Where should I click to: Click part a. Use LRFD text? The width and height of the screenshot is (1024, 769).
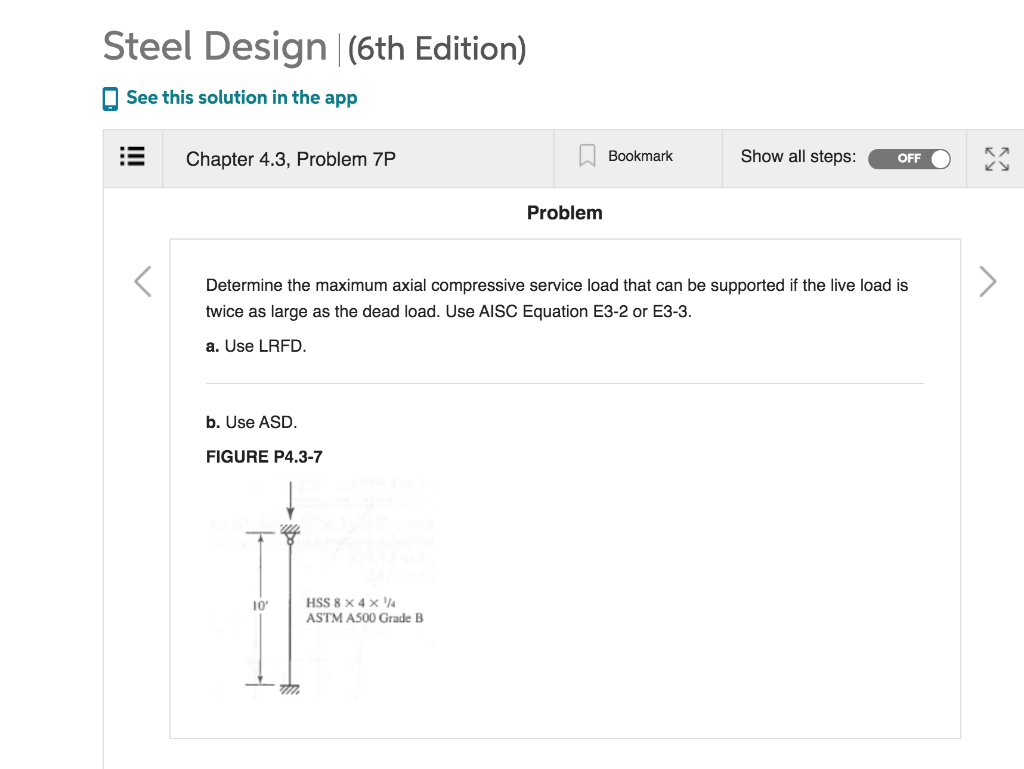click(256, 346)
